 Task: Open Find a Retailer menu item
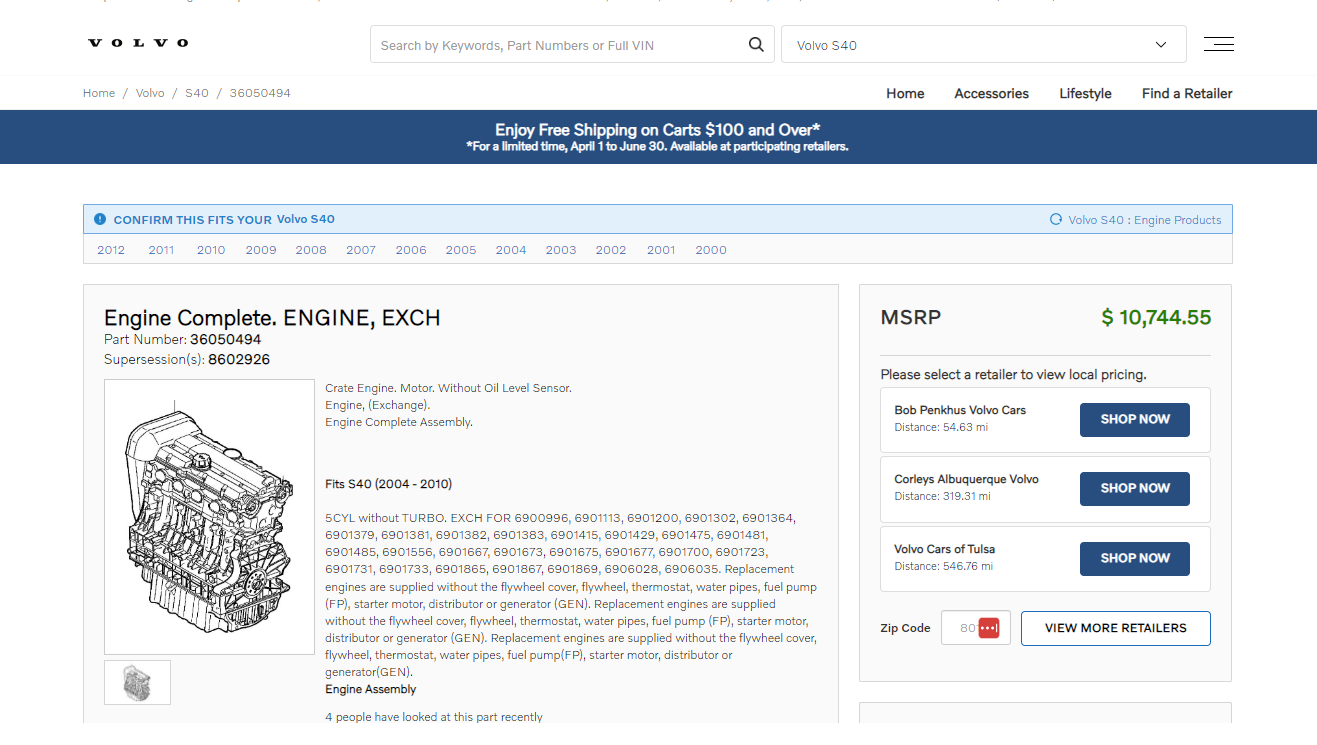click(x=1187, y=93)
